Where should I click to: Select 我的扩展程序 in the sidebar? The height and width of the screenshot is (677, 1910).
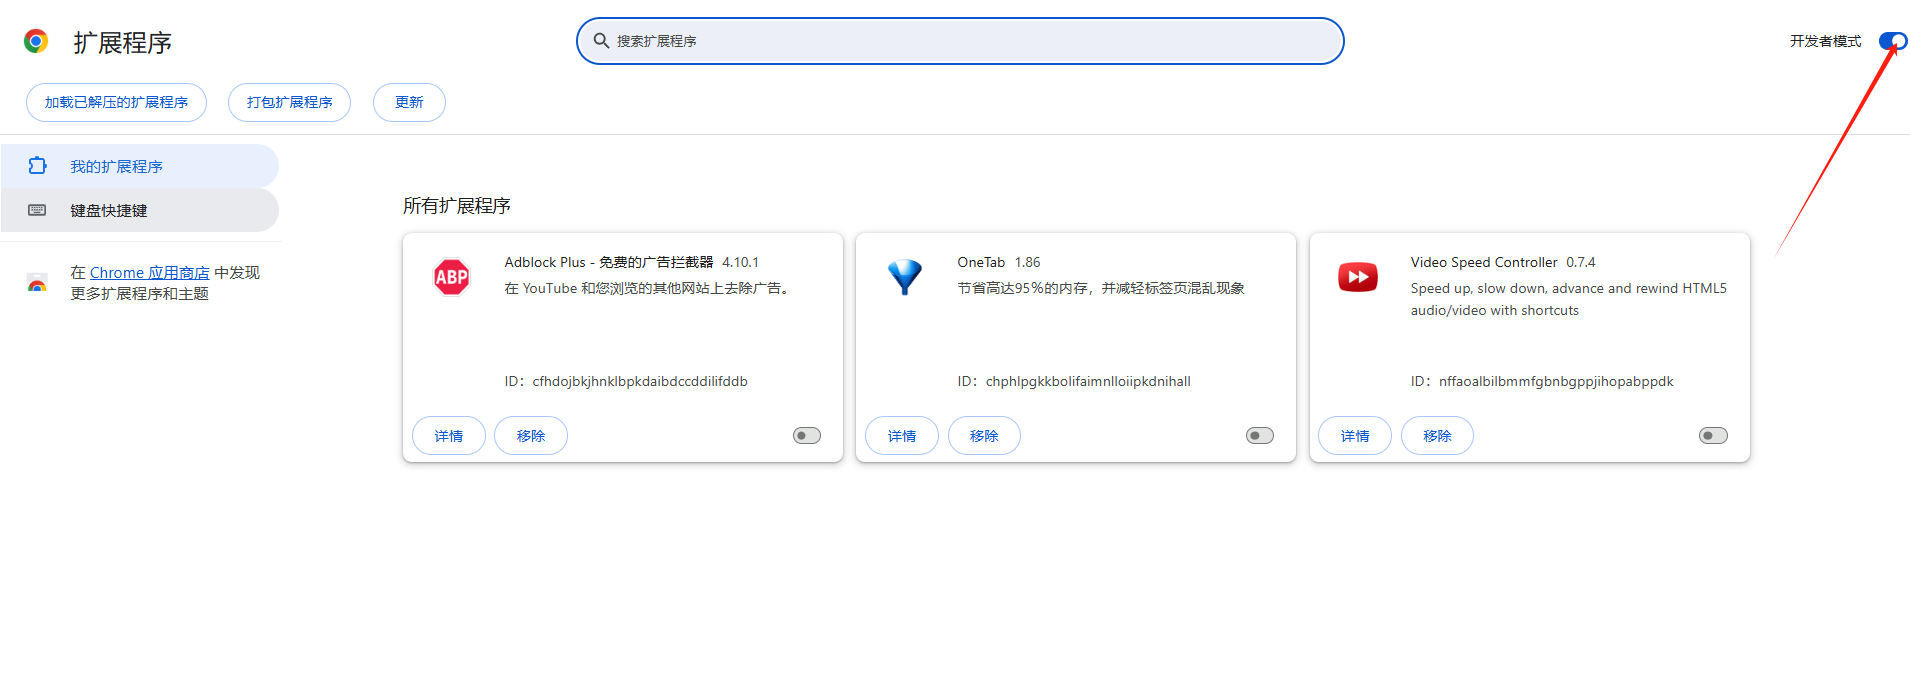pos(139,166)
